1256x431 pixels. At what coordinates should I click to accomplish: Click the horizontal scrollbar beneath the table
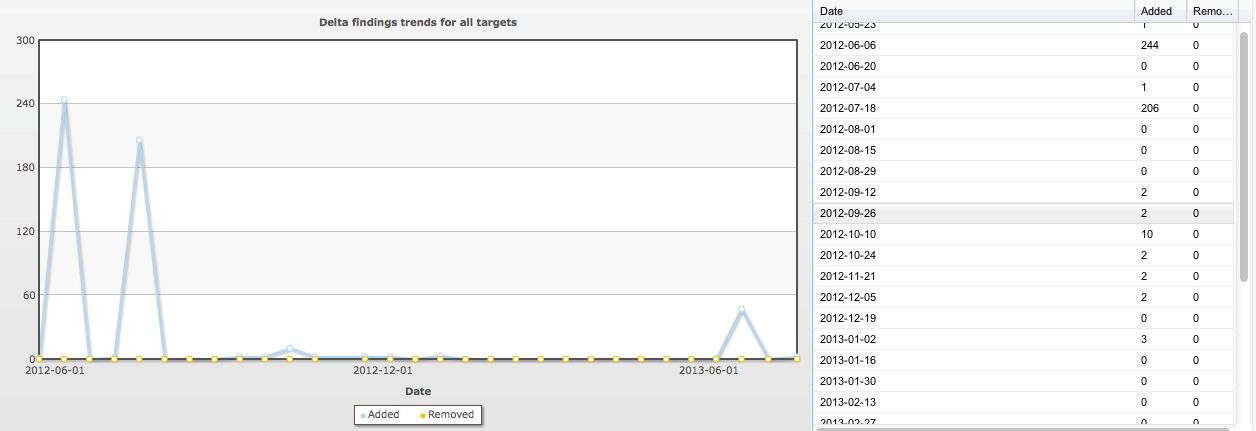1020,428
